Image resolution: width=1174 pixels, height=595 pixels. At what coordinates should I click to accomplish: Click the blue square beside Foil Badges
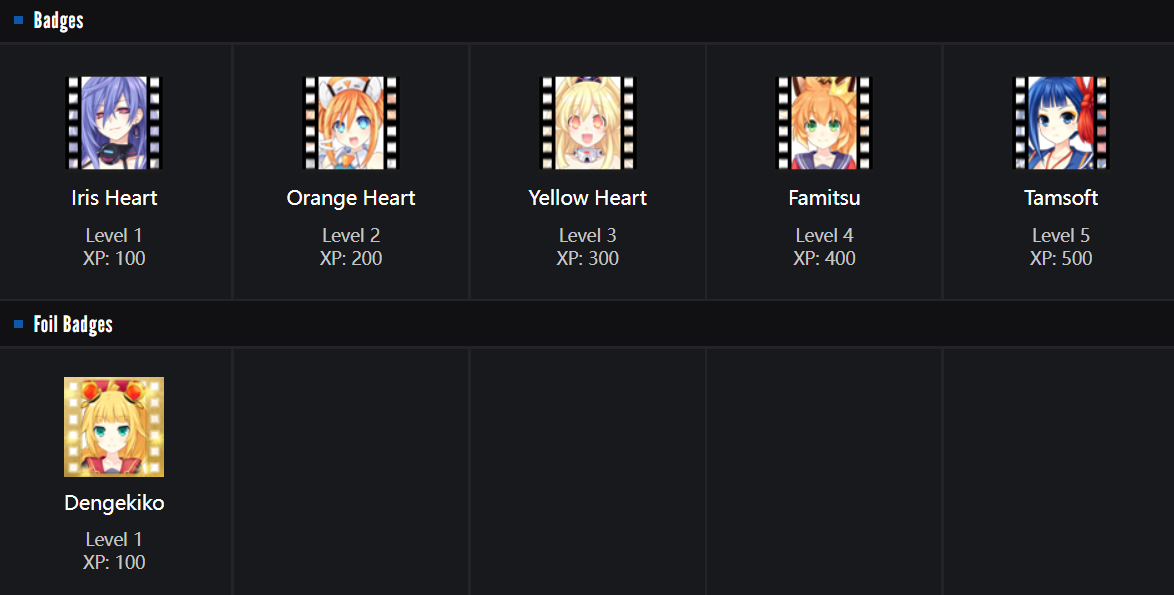pyautogui.click(x=18, y=324)
